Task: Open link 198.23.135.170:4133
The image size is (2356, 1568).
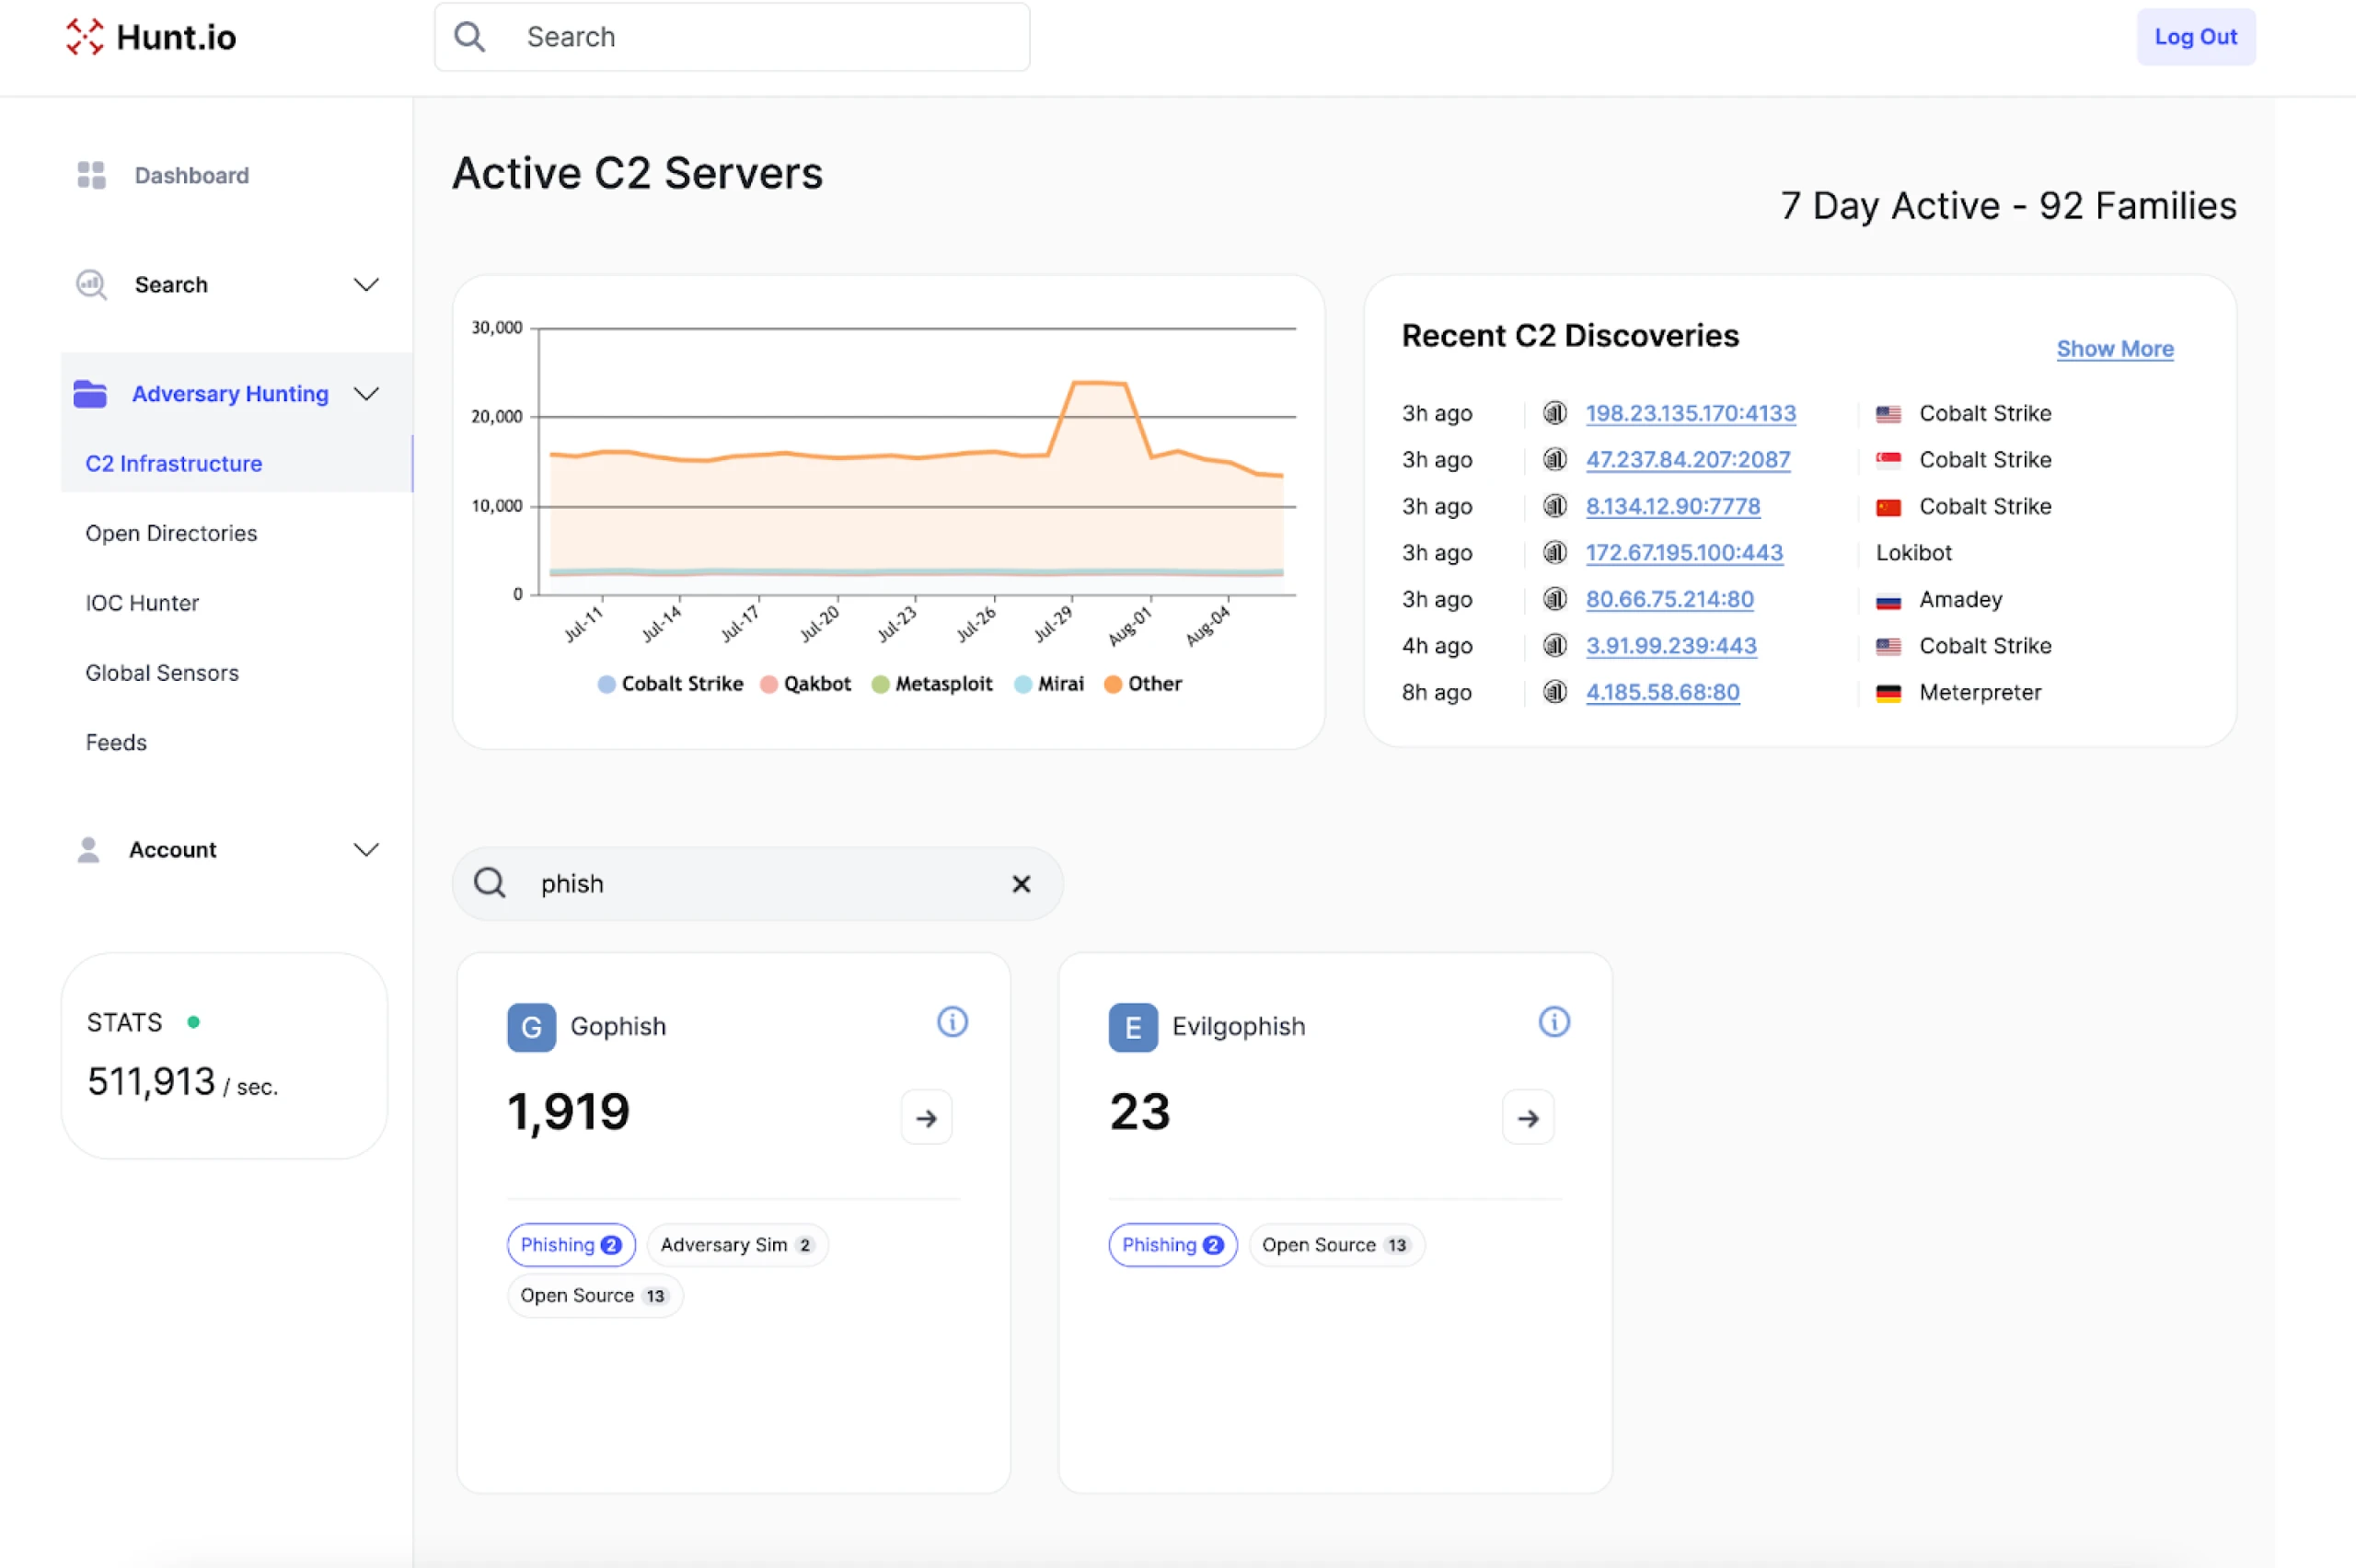Action: [1691, 413]
